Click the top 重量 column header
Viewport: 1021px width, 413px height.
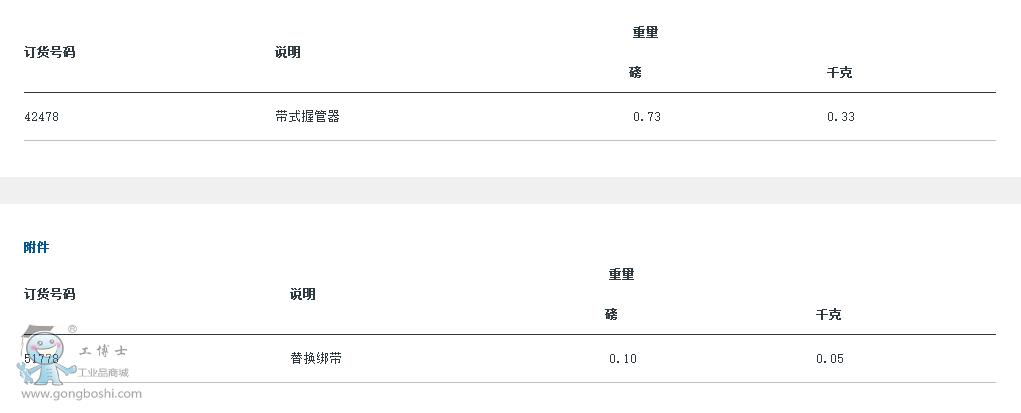point(645,33)
